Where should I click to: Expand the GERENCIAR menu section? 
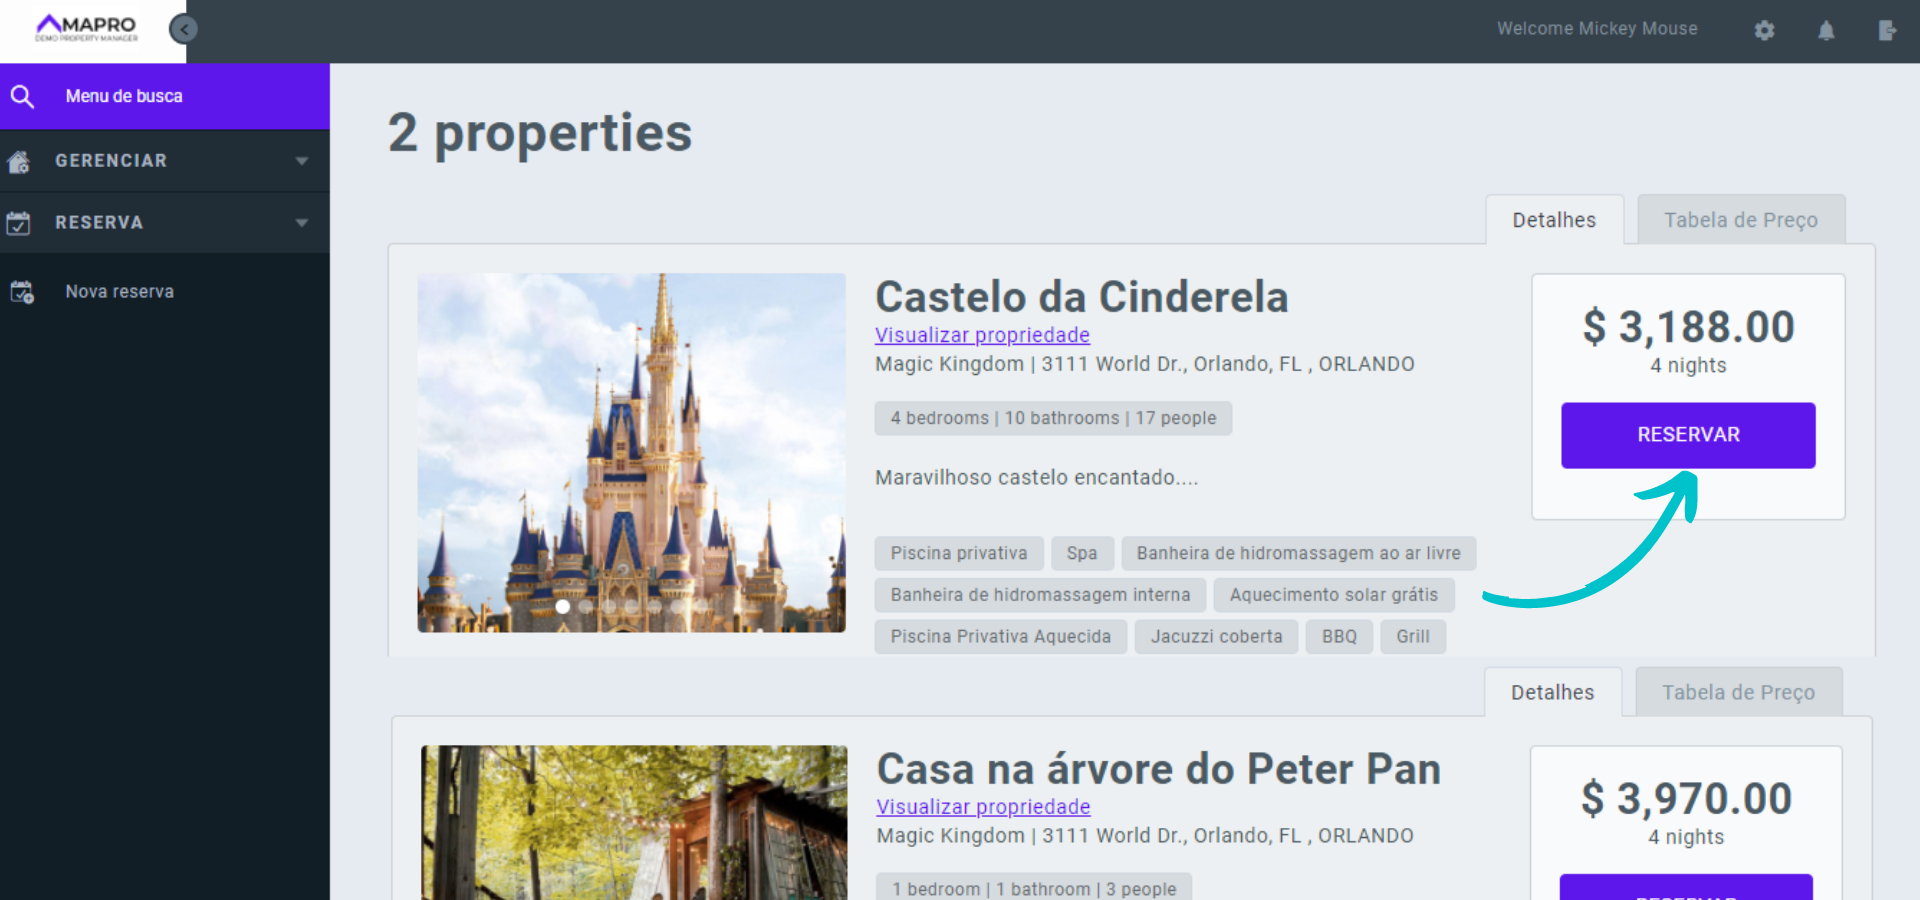(x=302, y=160)
